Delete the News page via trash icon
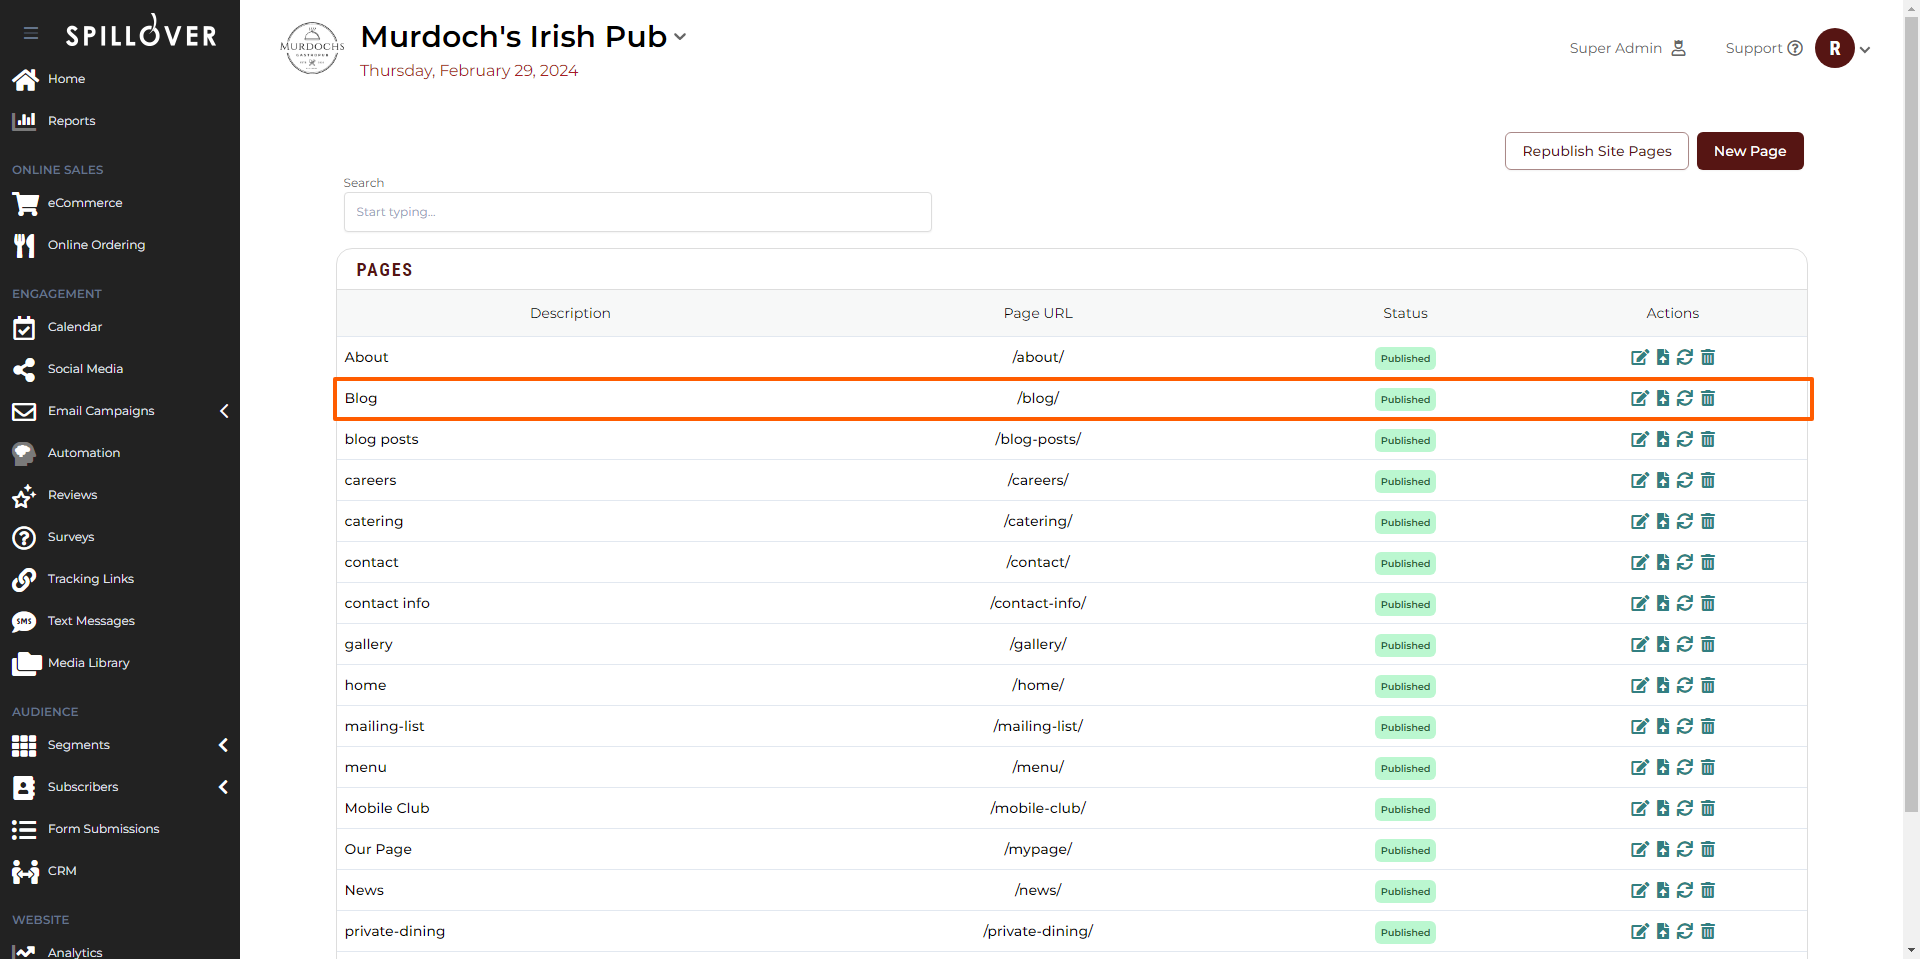 coord(1708,890)
